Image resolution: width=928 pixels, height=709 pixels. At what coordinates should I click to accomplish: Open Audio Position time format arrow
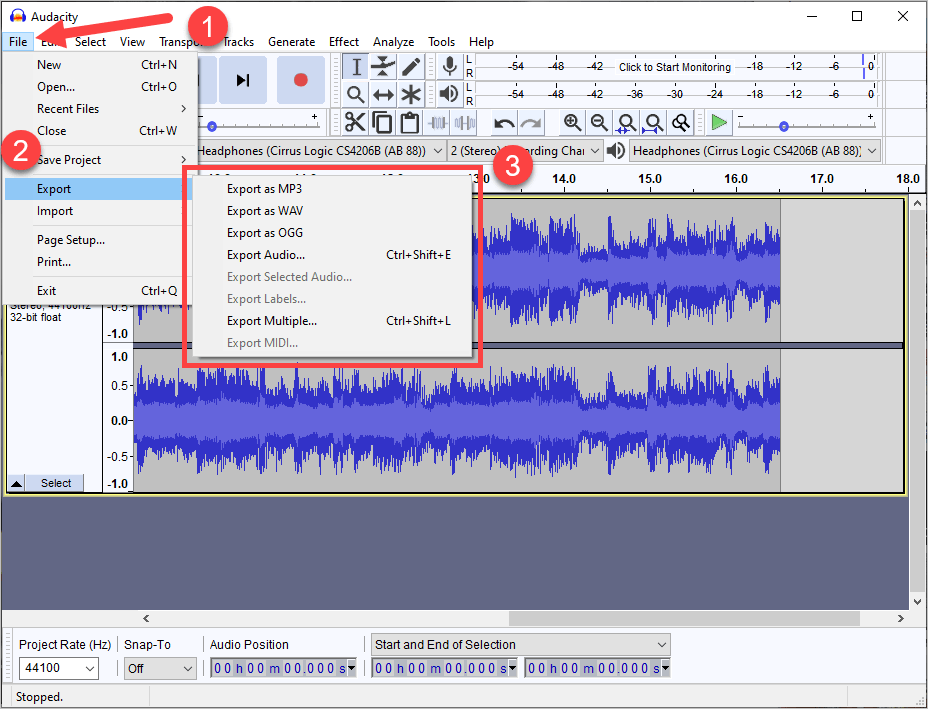352,668
